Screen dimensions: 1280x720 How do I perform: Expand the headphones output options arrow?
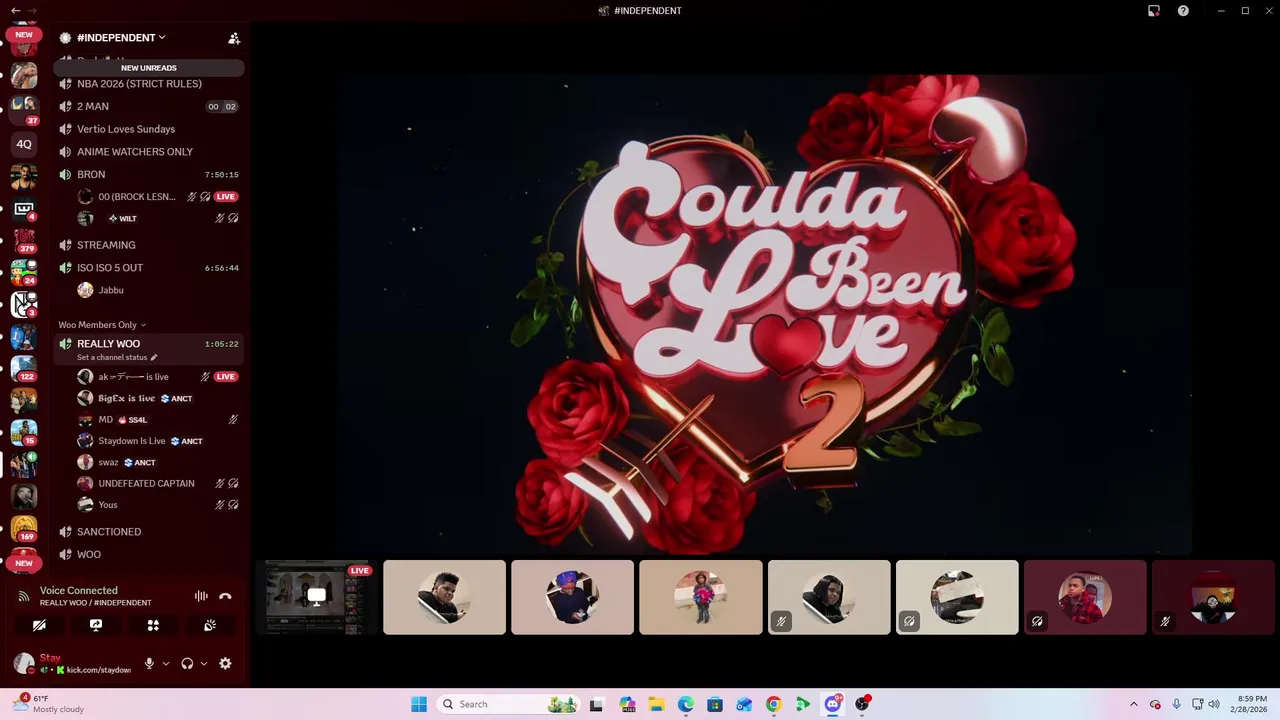tap(204, 663)
